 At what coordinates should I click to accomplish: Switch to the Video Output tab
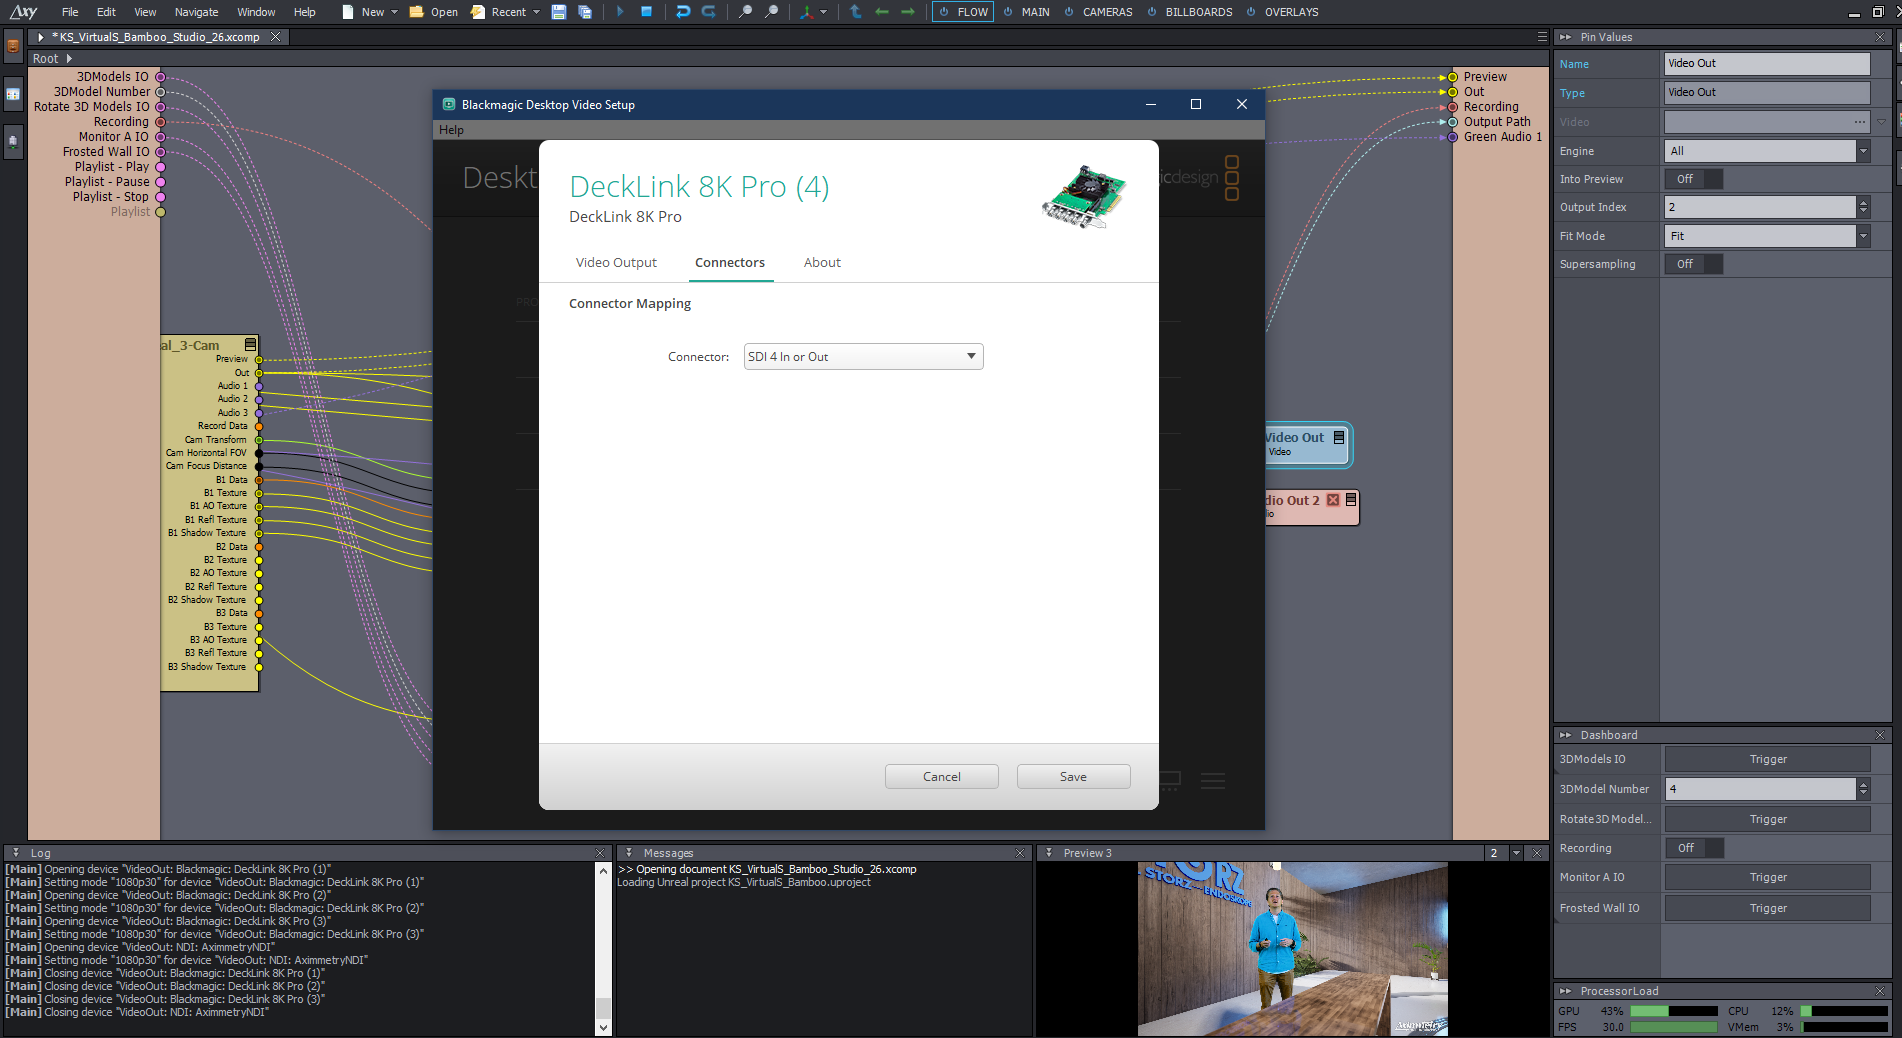point(616,262)
